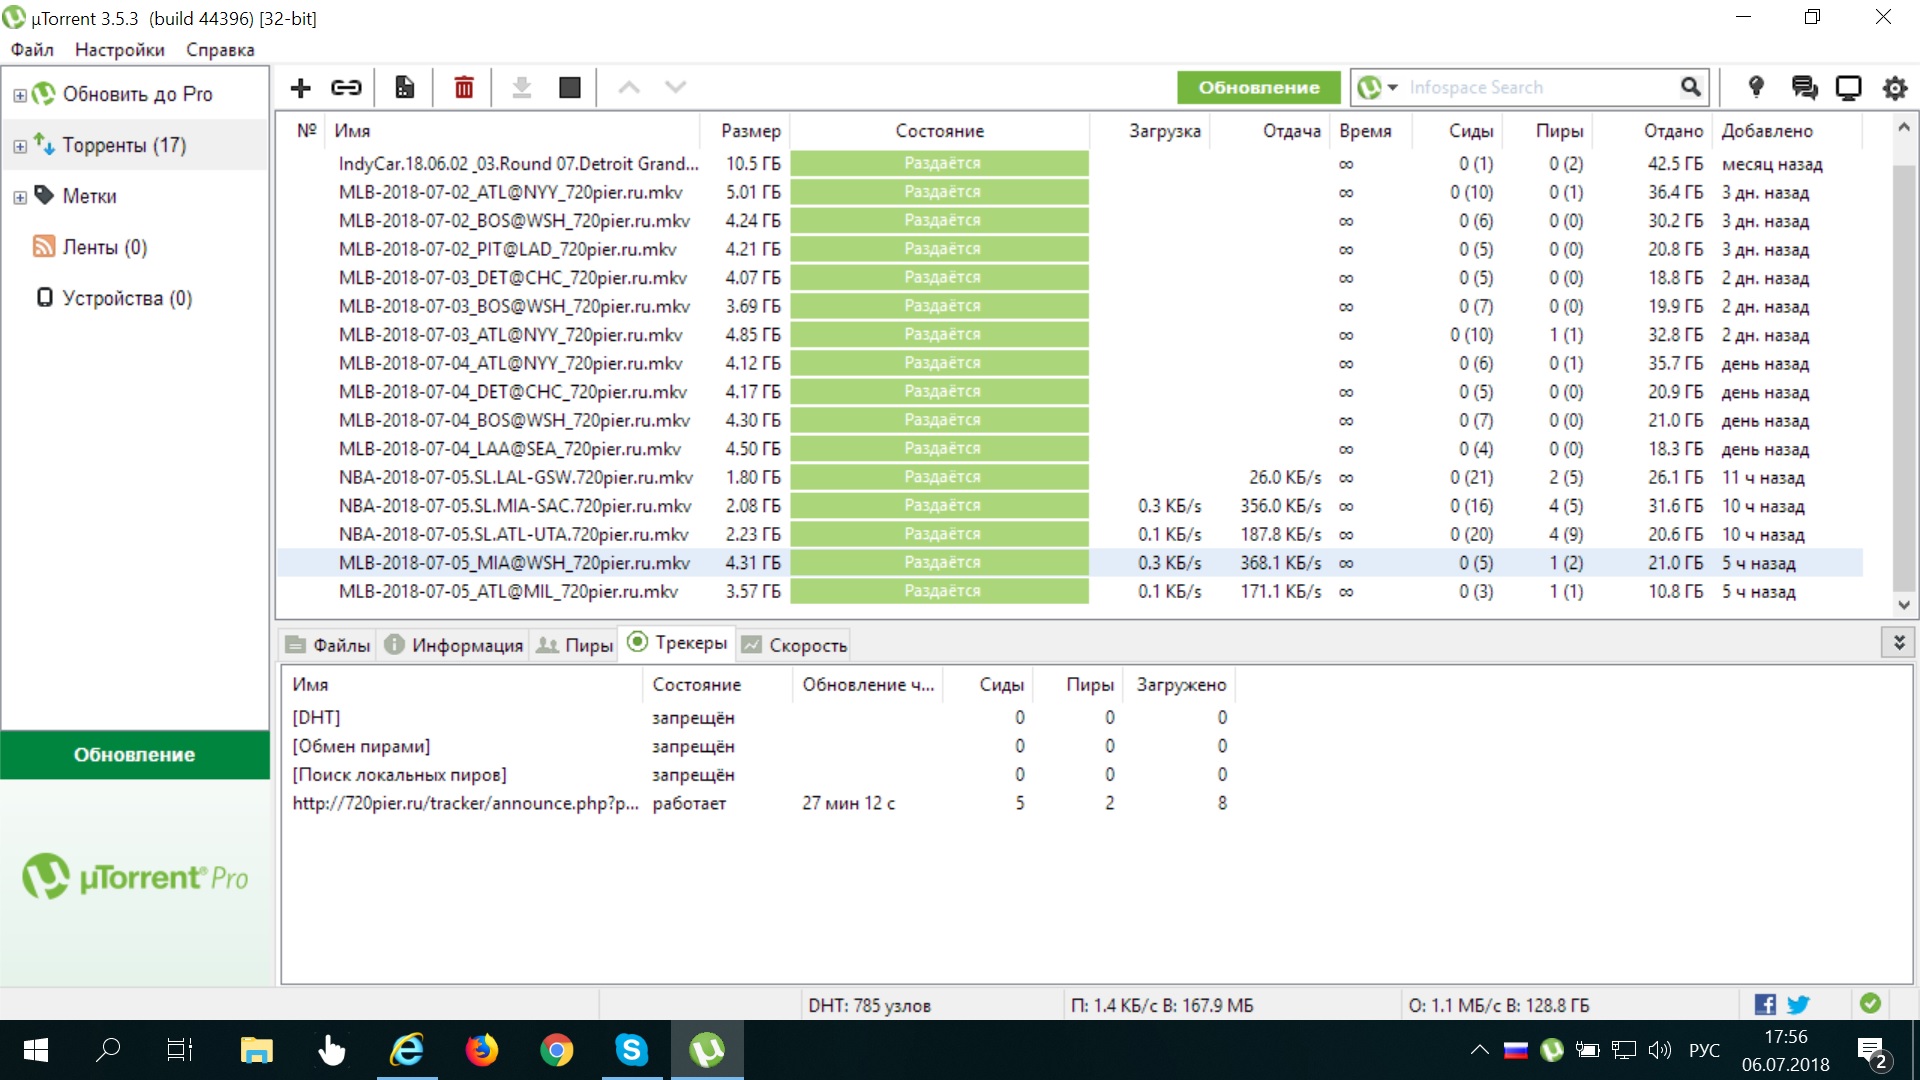Click torrent list scrollbar down arrow
Viewport: 1920px width, 1080px height.
(x=1904, y=605)
